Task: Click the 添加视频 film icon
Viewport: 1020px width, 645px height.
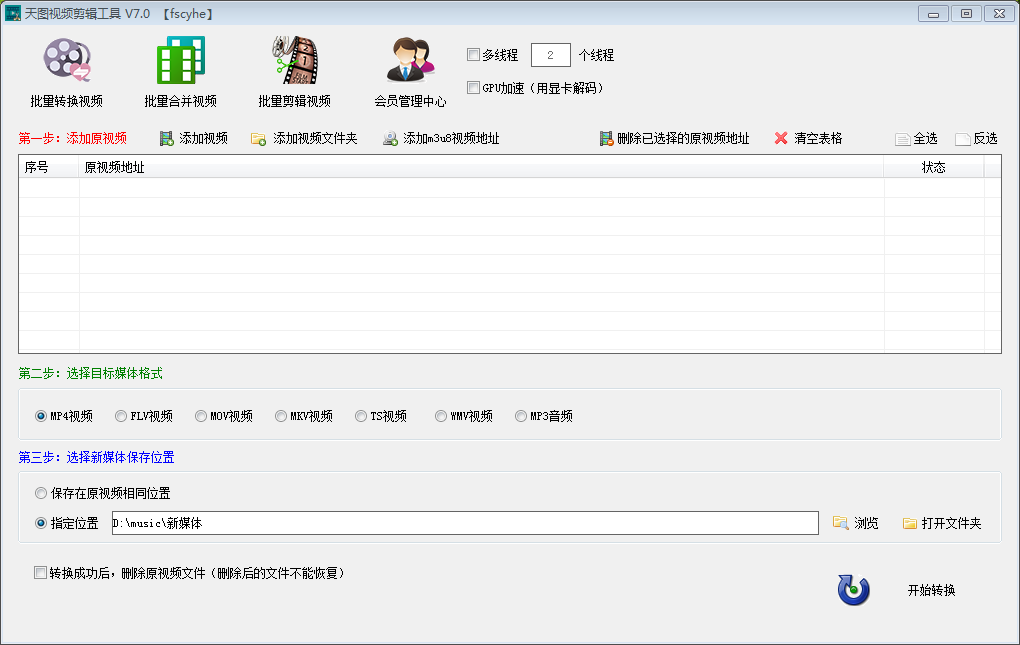Action: click(x=167, y=138)
